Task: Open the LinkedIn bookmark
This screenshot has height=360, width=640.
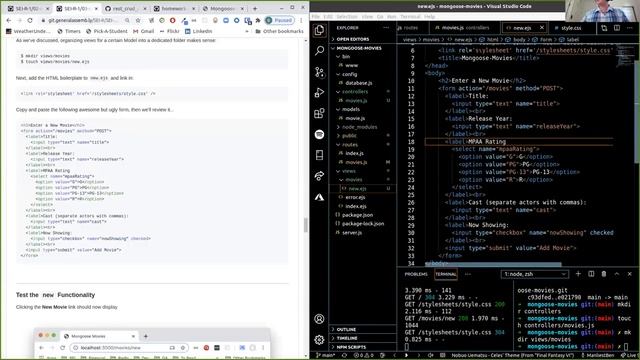Action: [198, 31]
